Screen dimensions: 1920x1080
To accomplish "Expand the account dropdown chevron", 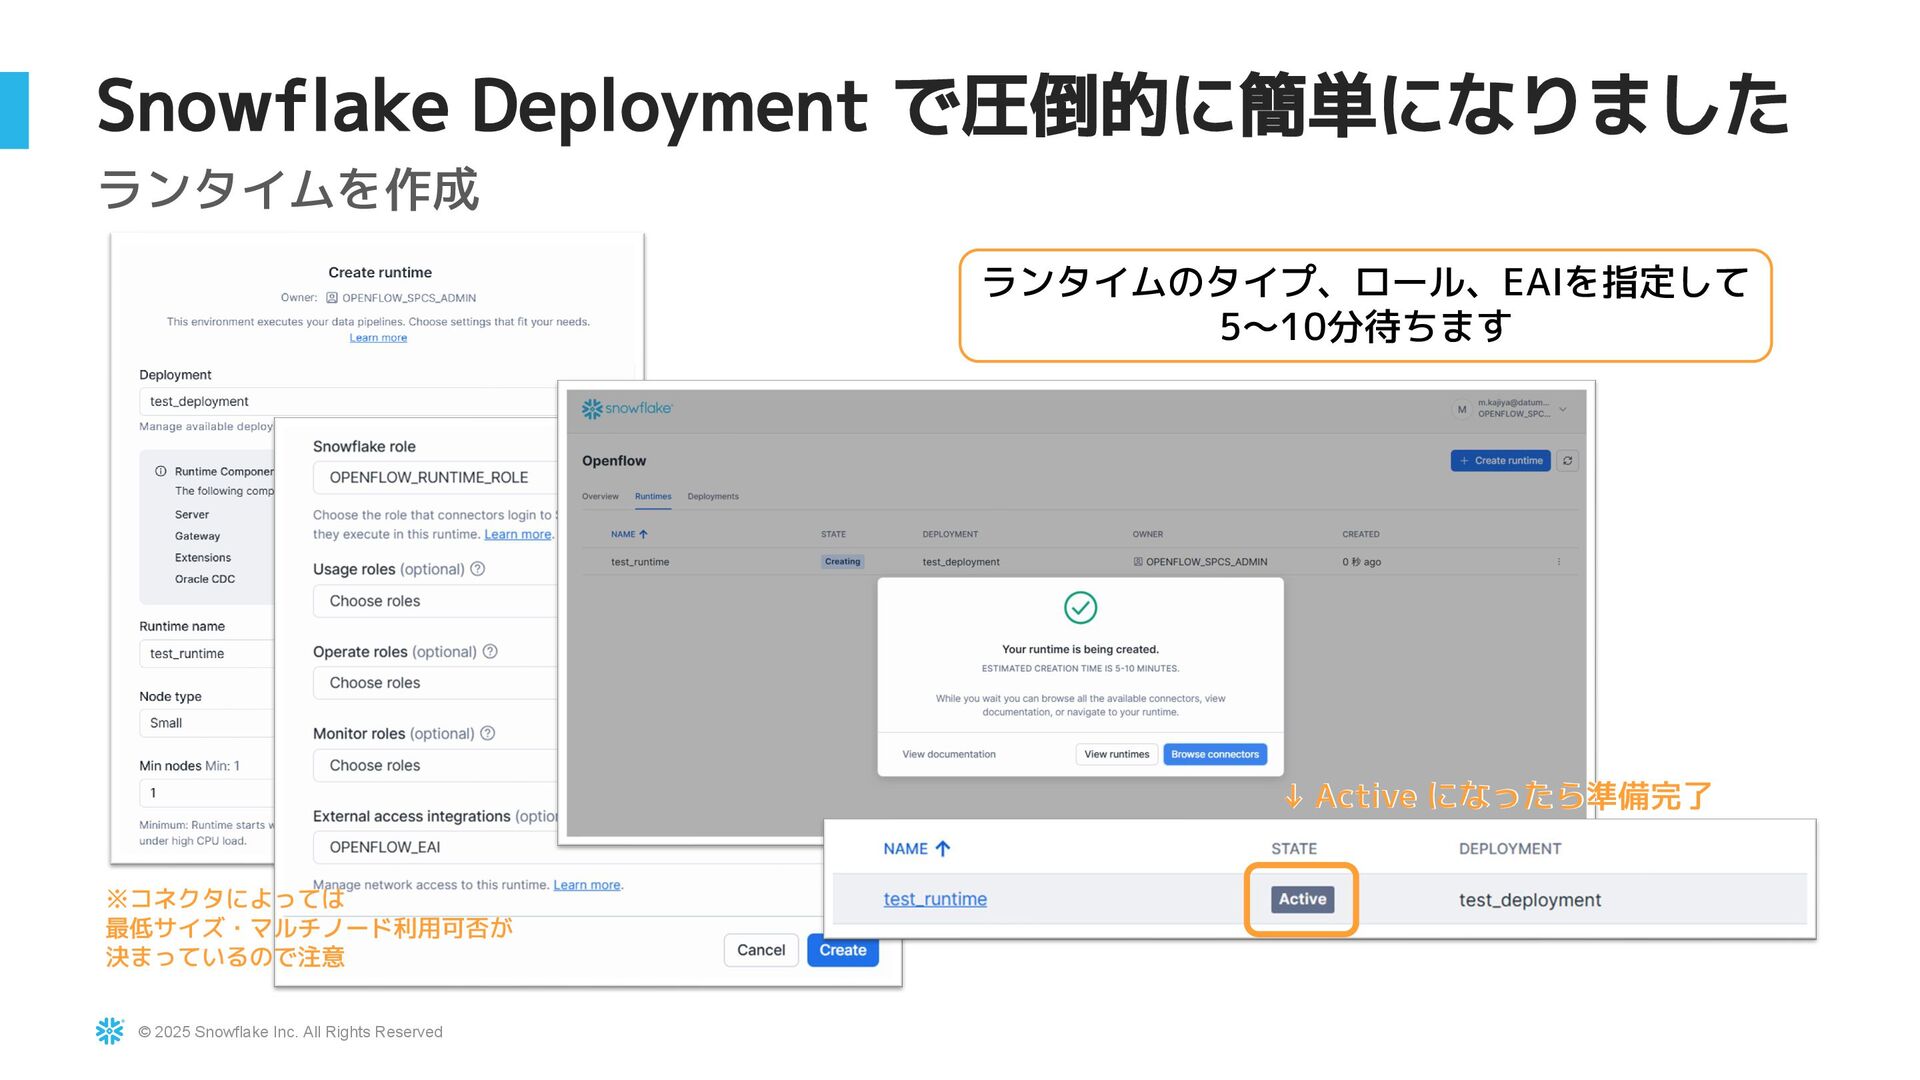I will [x=1563, y=409].
